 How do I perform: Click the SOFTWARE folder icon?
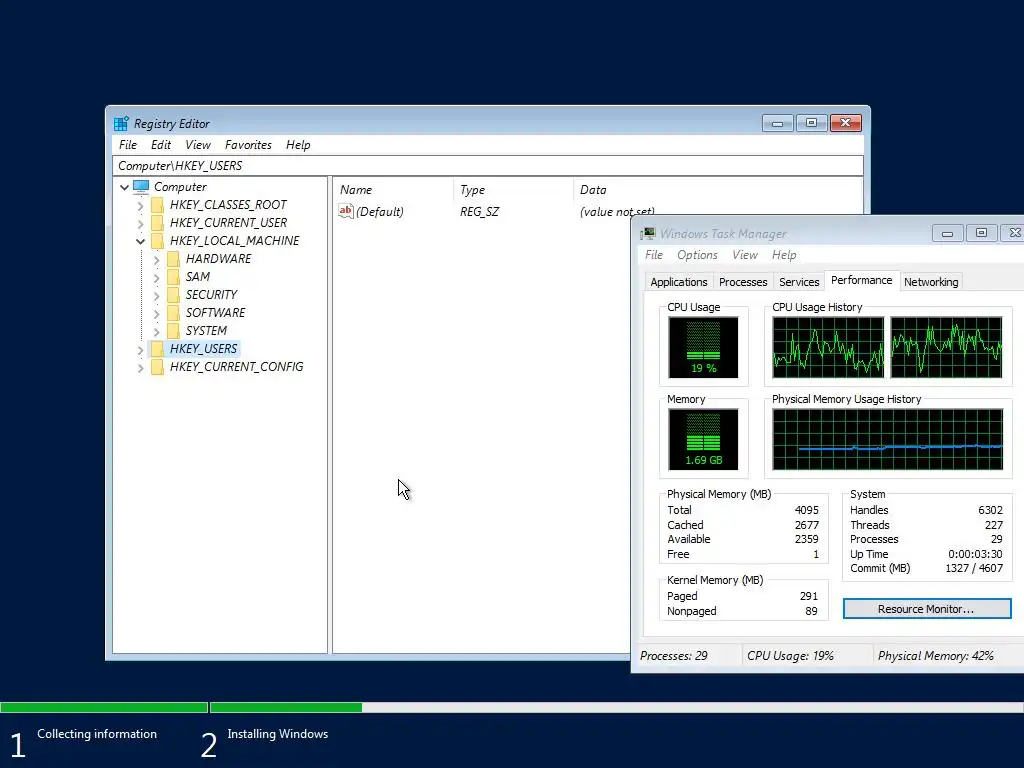[173, 313]
